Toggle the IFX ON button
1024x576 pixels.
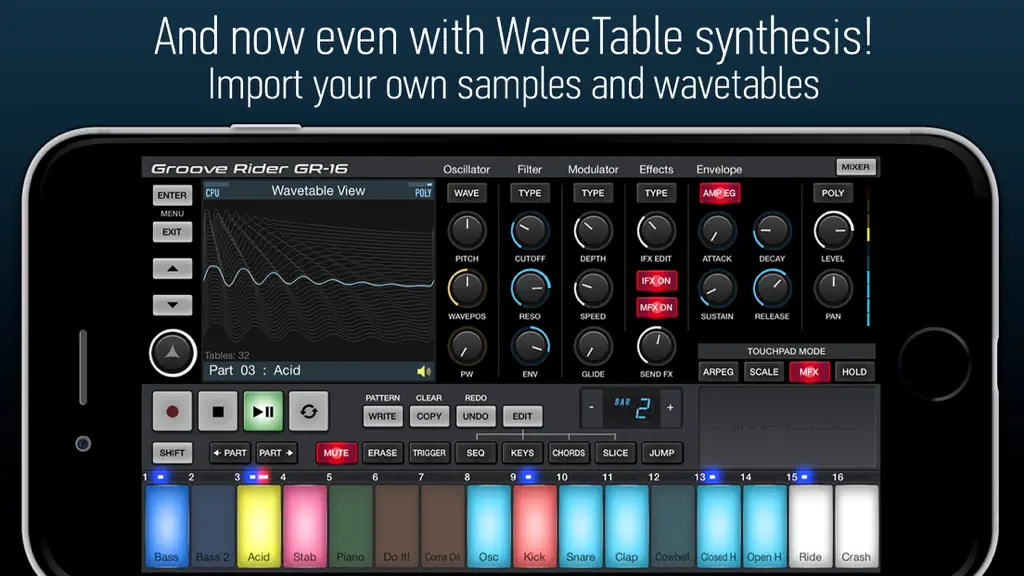(656, 281)
